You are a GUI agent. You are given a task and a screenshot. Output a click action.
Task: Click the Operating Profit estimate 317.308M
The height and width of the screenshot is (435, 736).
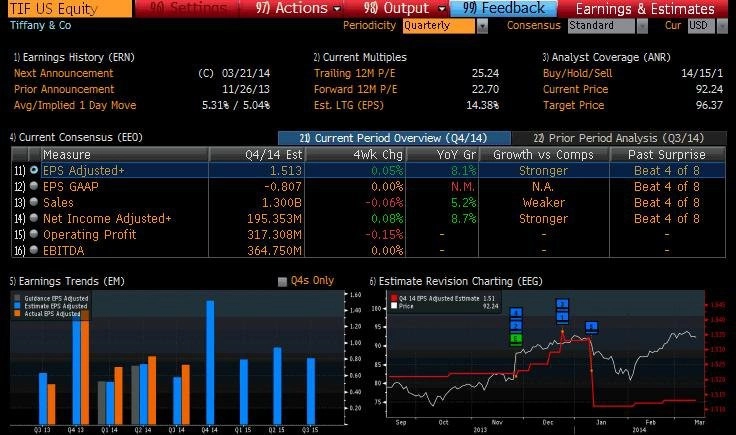pos(275,234)
